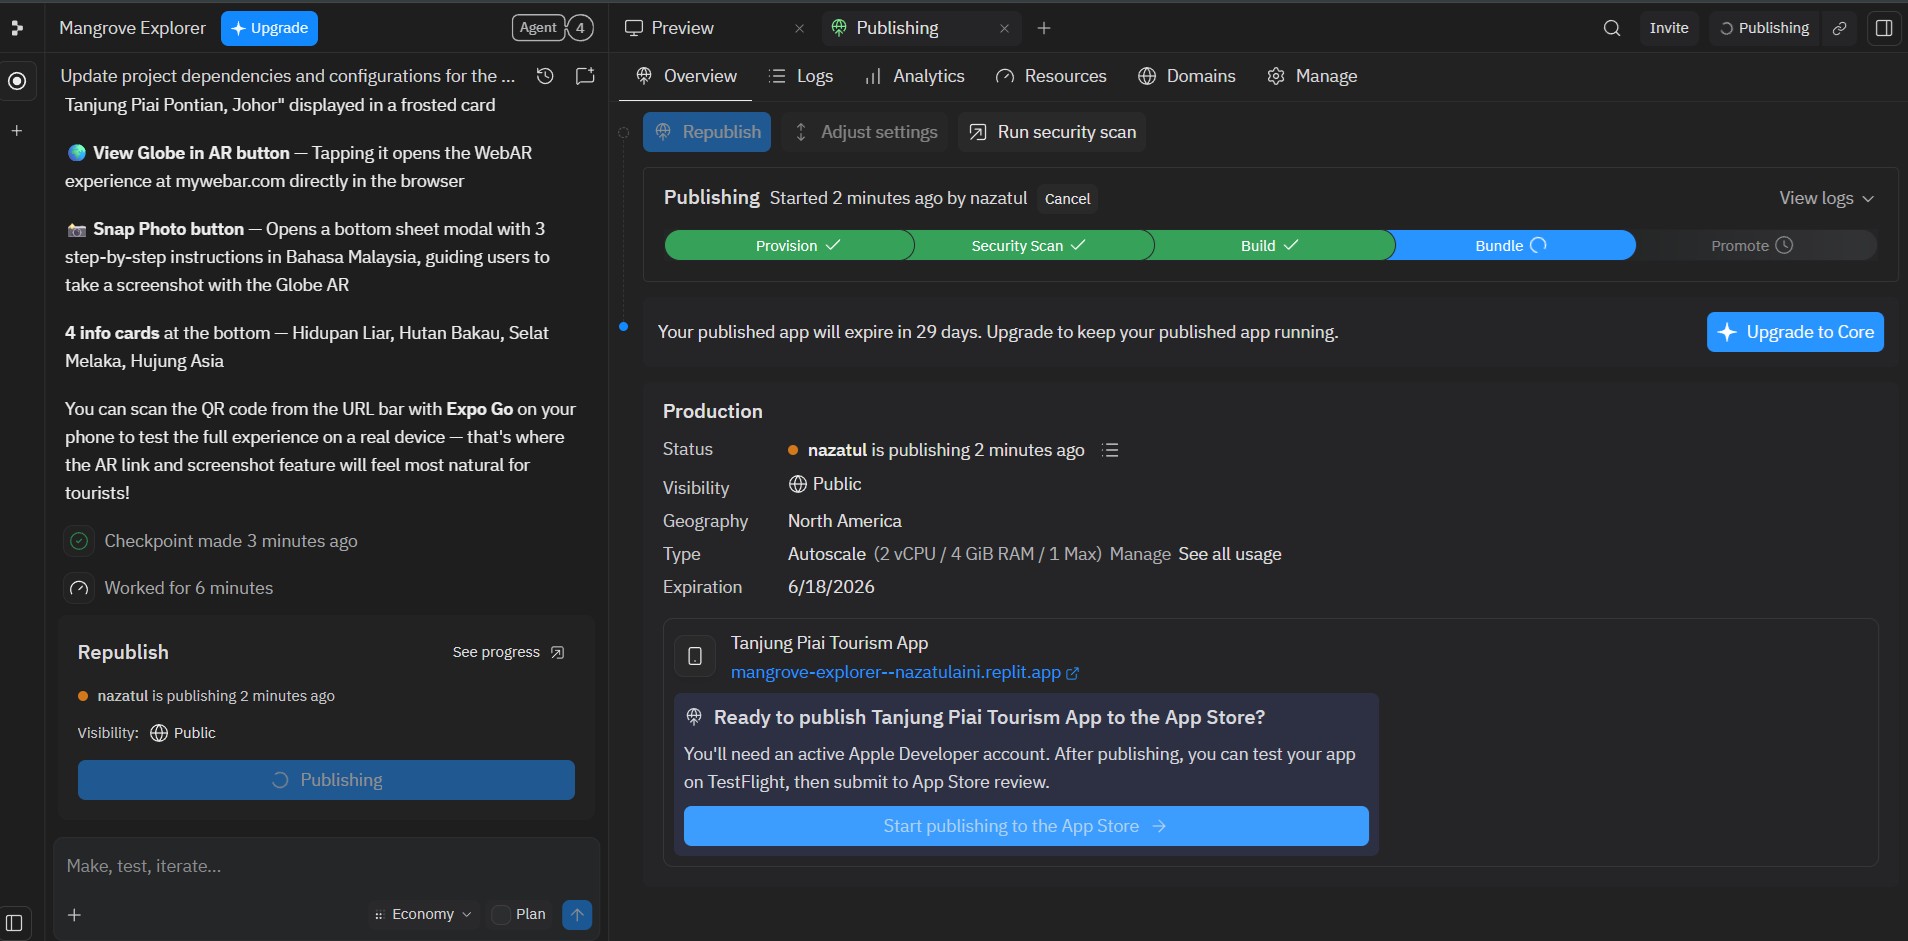Click the checkpoint check icon
This screenshot has width=1908, height=941.
(x=79, y=541)
